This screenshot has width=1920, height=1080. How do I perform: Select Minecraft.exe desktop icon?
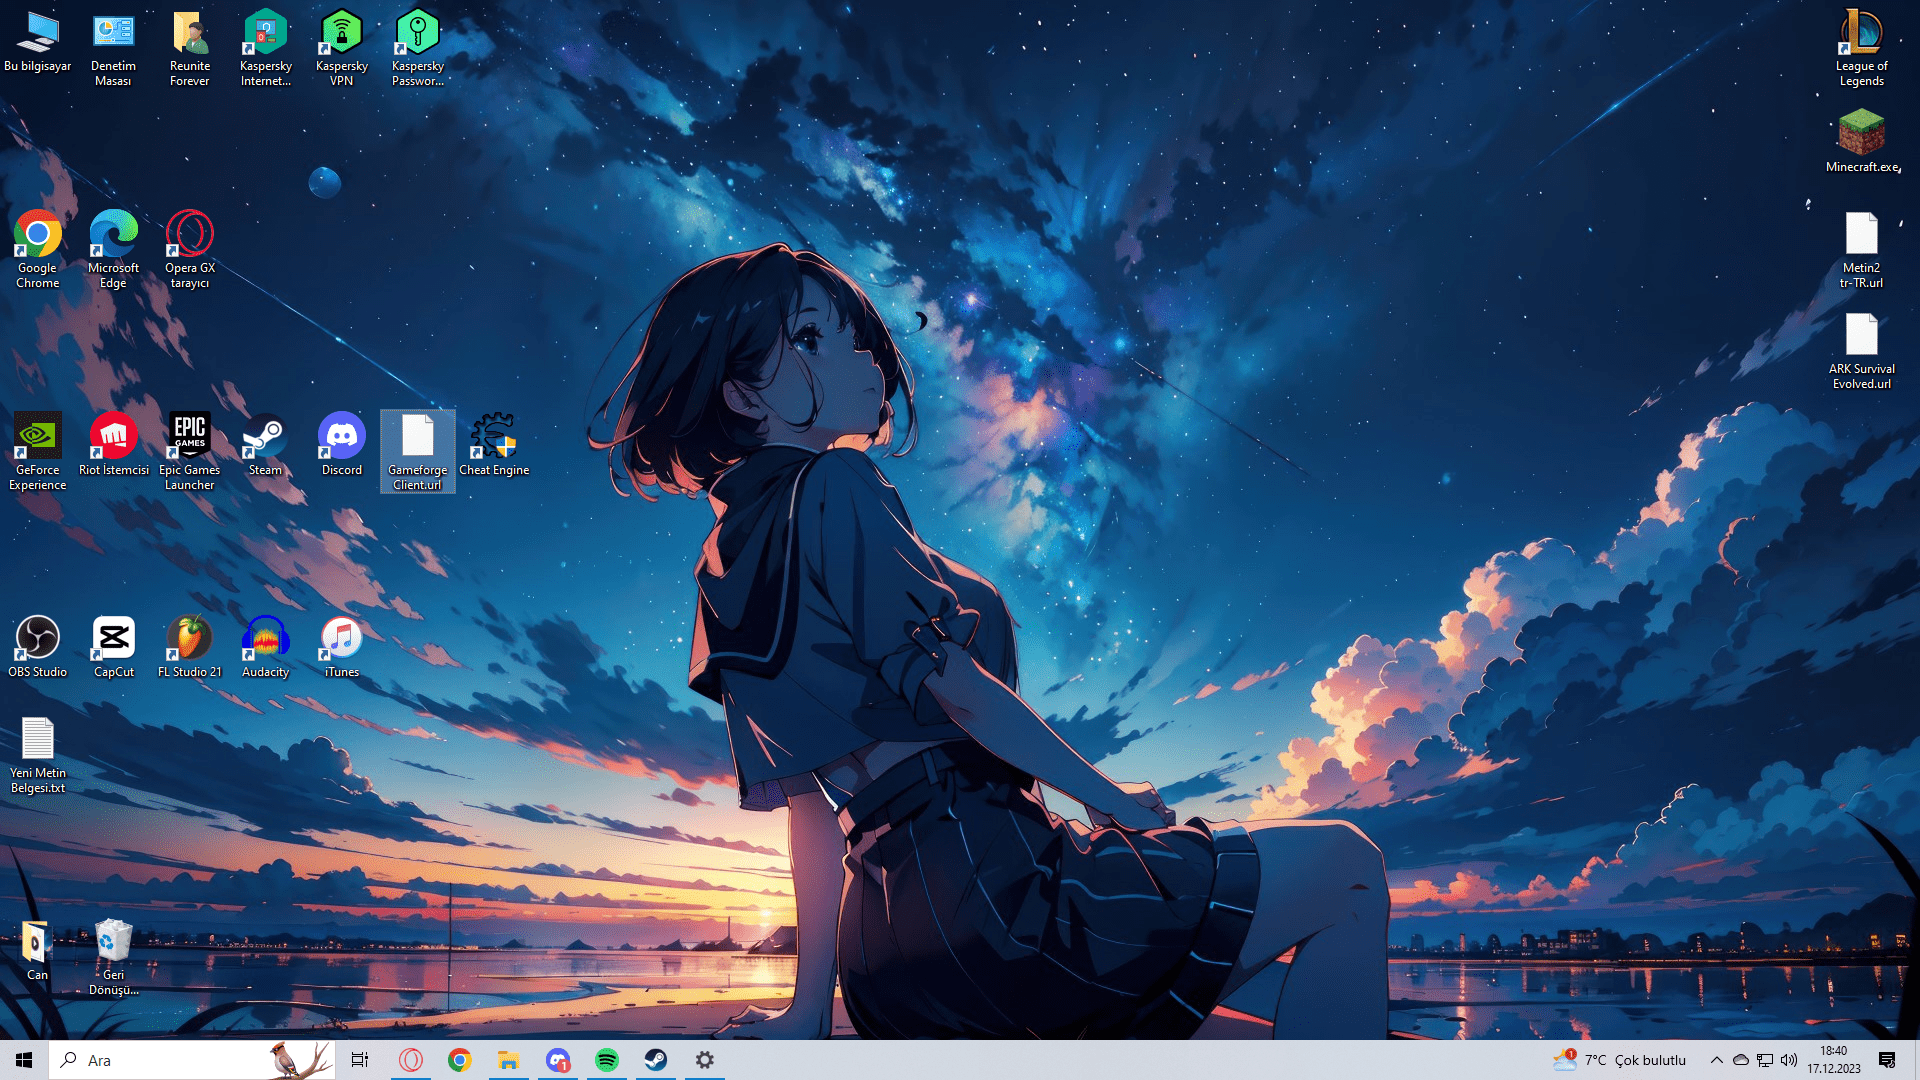tap(1861, 140)
